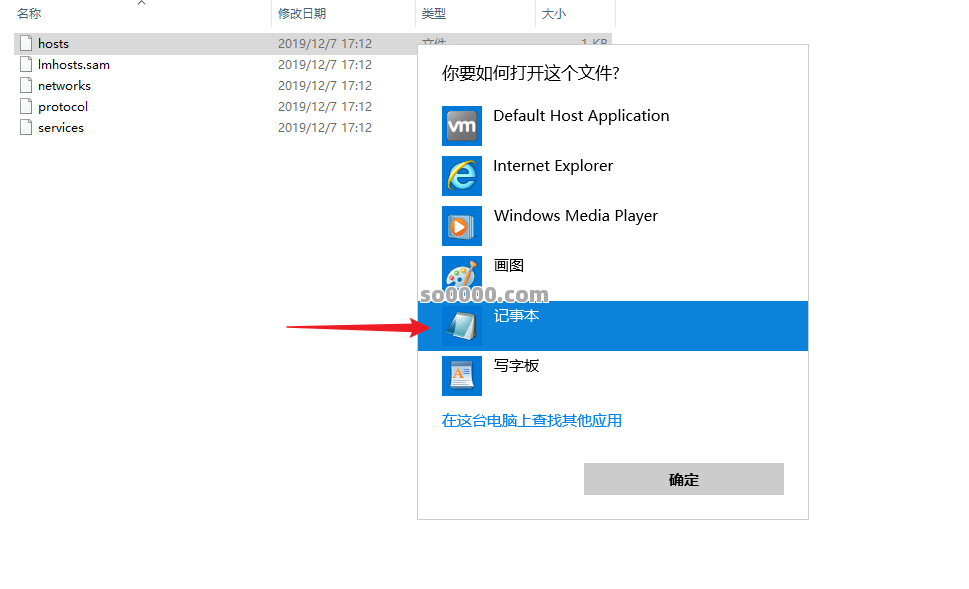This screenshot has height=589, width=969.
Task: Click the Windows Media Player icon
Action: click(x=462, y=226)
